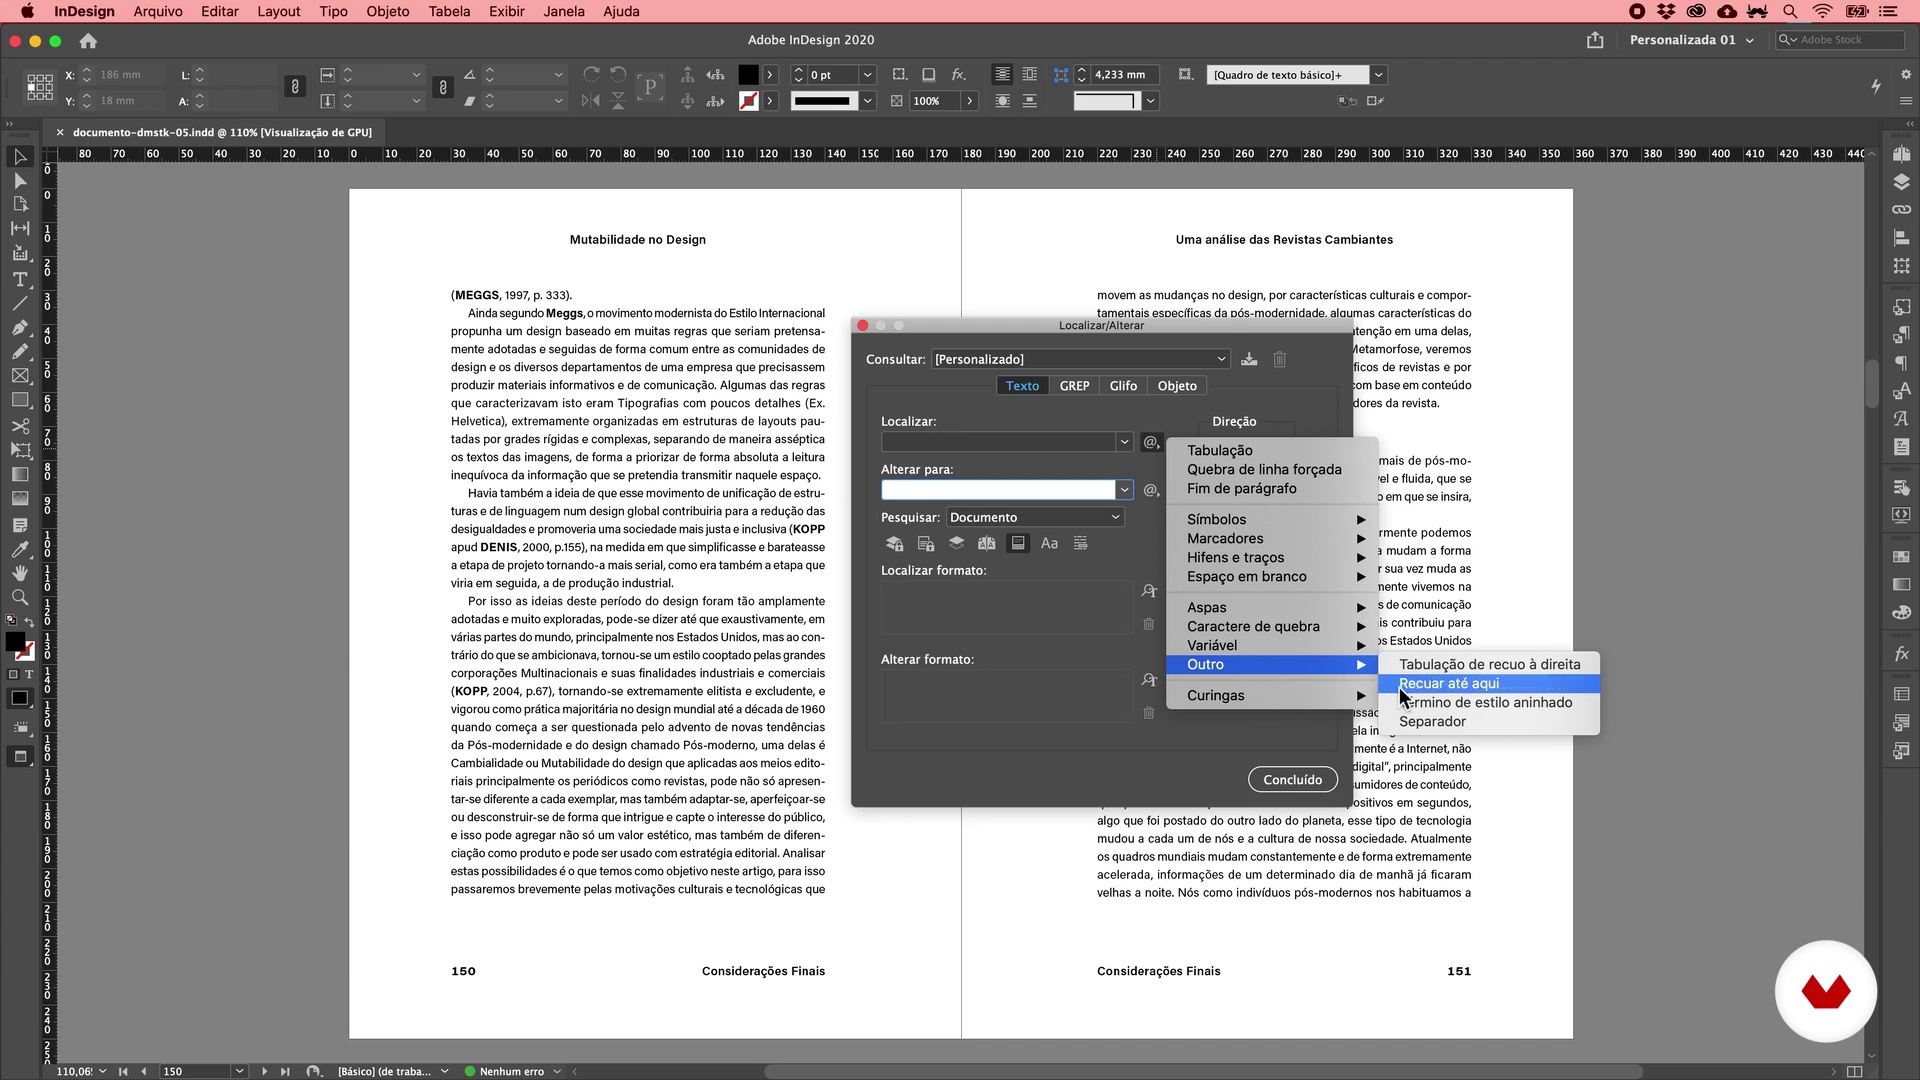1920x1080 pixels.
Task: Open the Tabela menu in menu bar
Action: (x=449, y=11)
